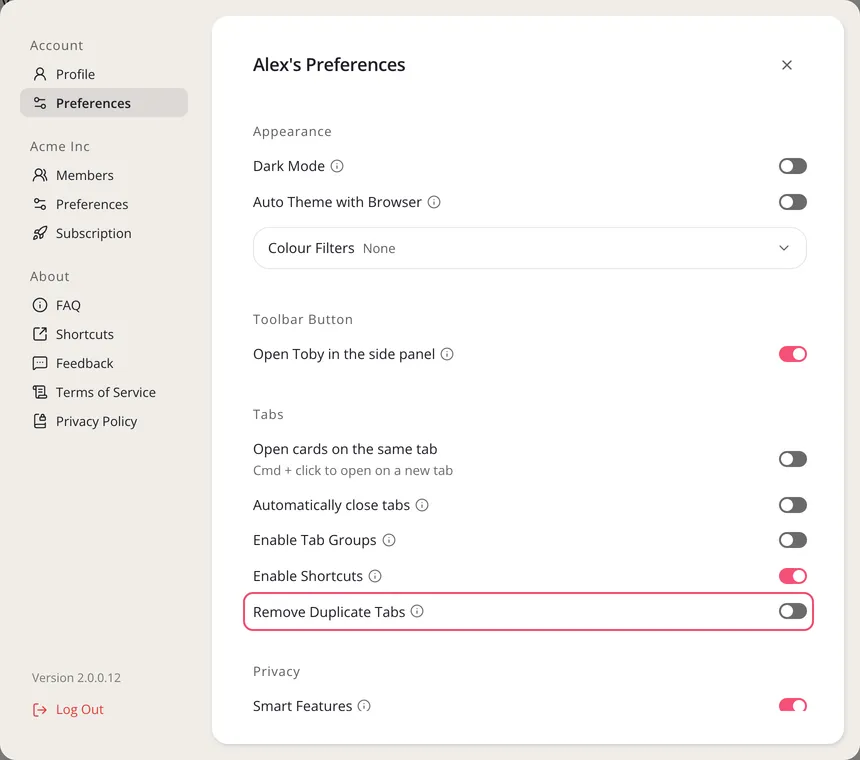Click the Terms of Service scroll icon
The height and width of the screenshot is (760, 860).
pyautogui.click(x=39, y=392)
